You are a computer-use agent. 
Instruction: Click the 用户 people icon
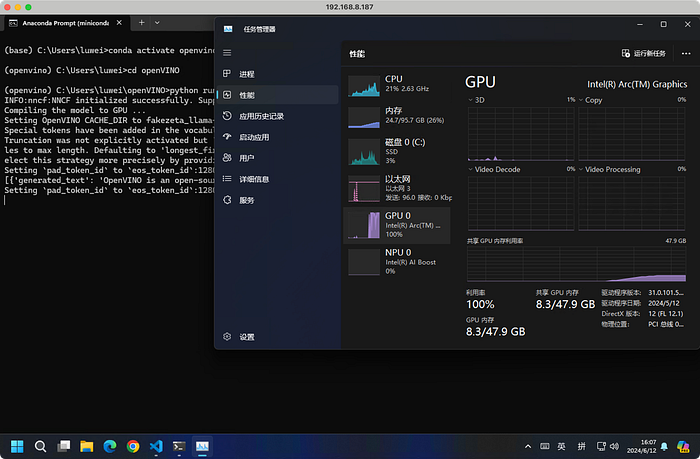[x=227, y=158]
